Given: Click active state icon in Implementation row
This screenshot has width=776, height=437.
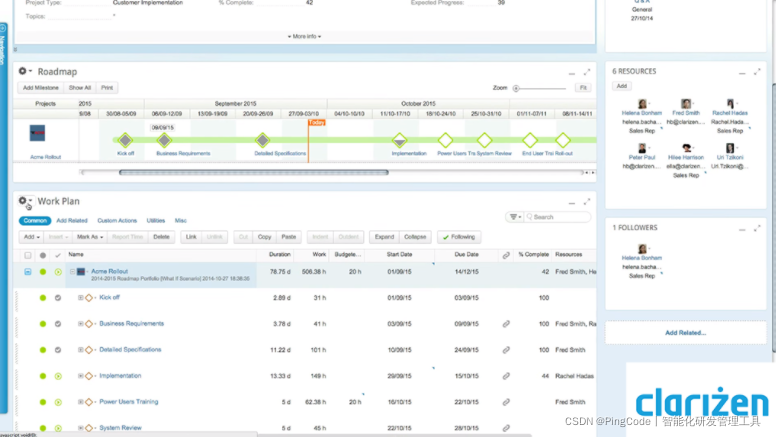Looking at the screenshot, I should tap(58, 376).
